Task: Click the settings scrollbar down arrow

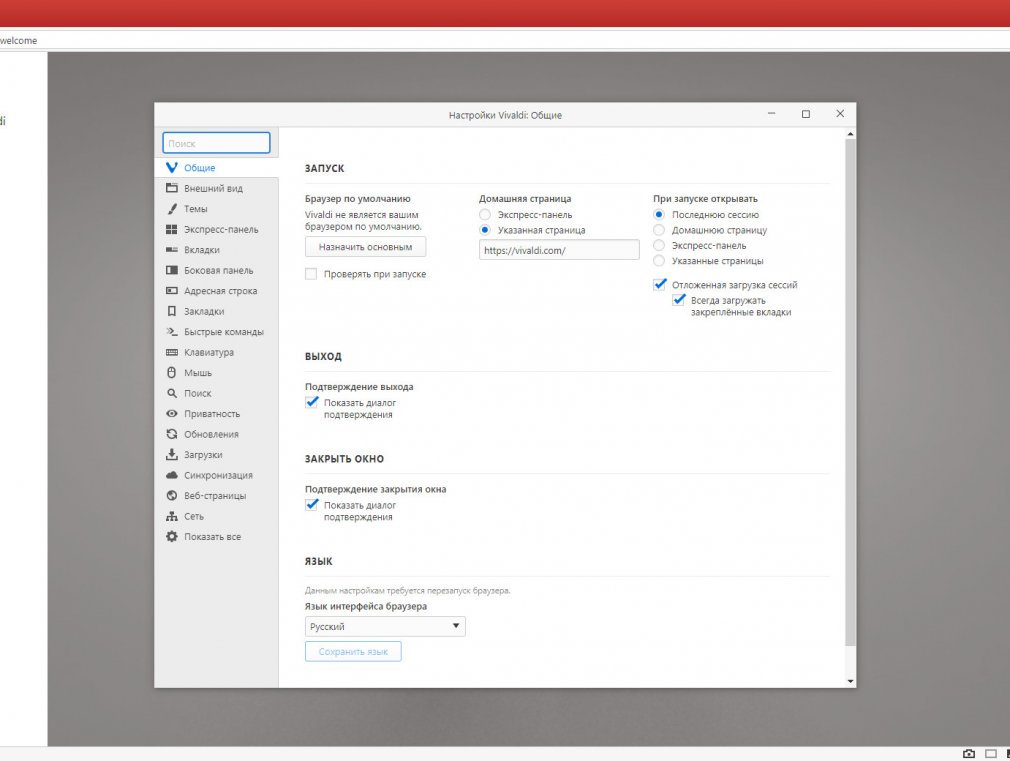Action: (850, 681)
